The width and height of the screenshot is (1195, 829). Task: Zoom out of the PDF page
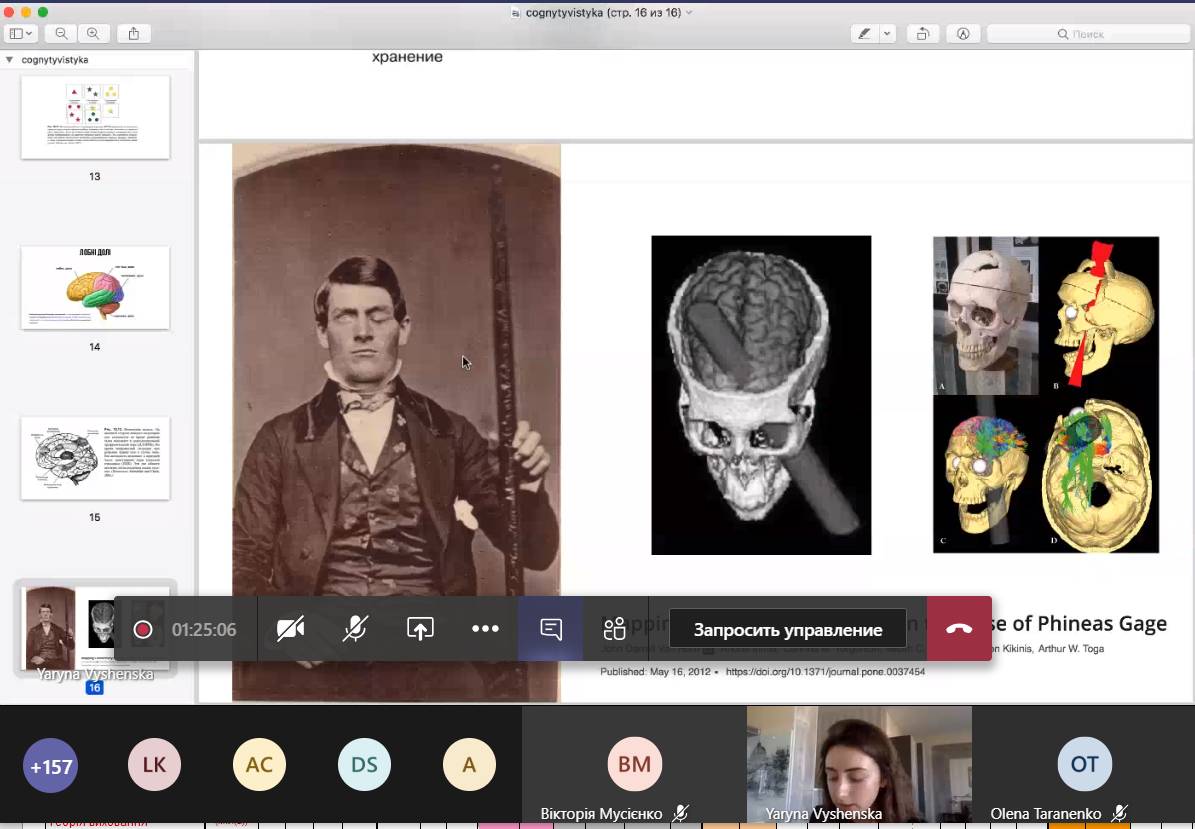61,34
